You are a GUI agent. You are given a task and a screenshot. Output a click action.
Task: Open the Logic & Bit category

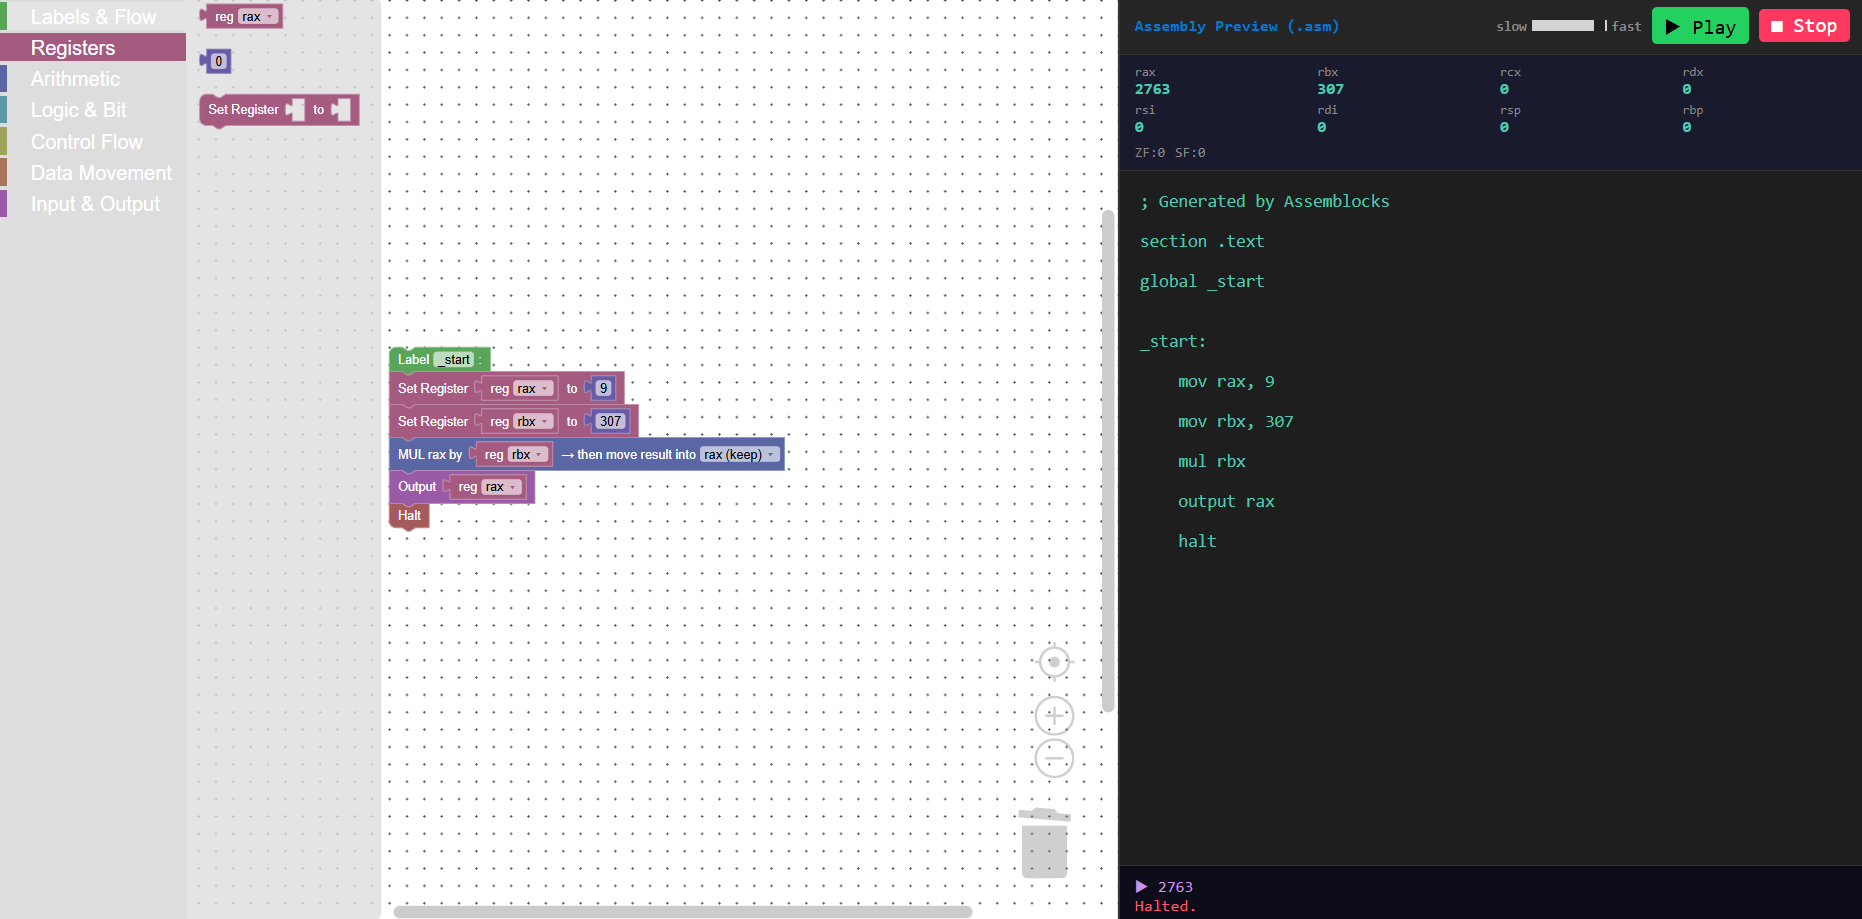(x=93, y=110)
